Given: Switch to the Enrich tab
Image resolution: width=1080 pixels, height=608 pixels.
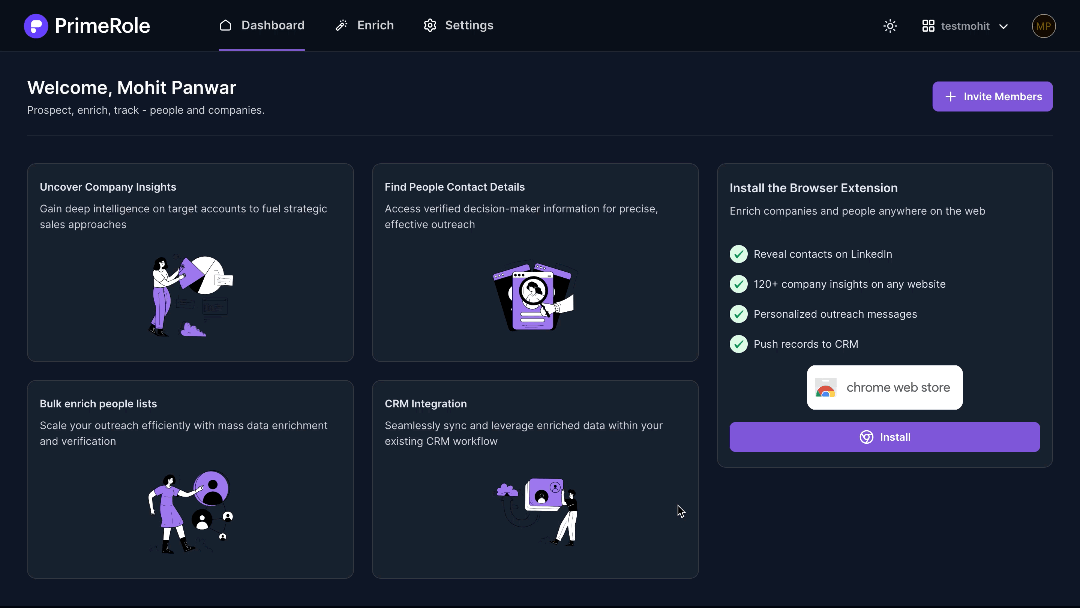Looking at the screenshot, I should pyautogui.click(x=365, y=25).
